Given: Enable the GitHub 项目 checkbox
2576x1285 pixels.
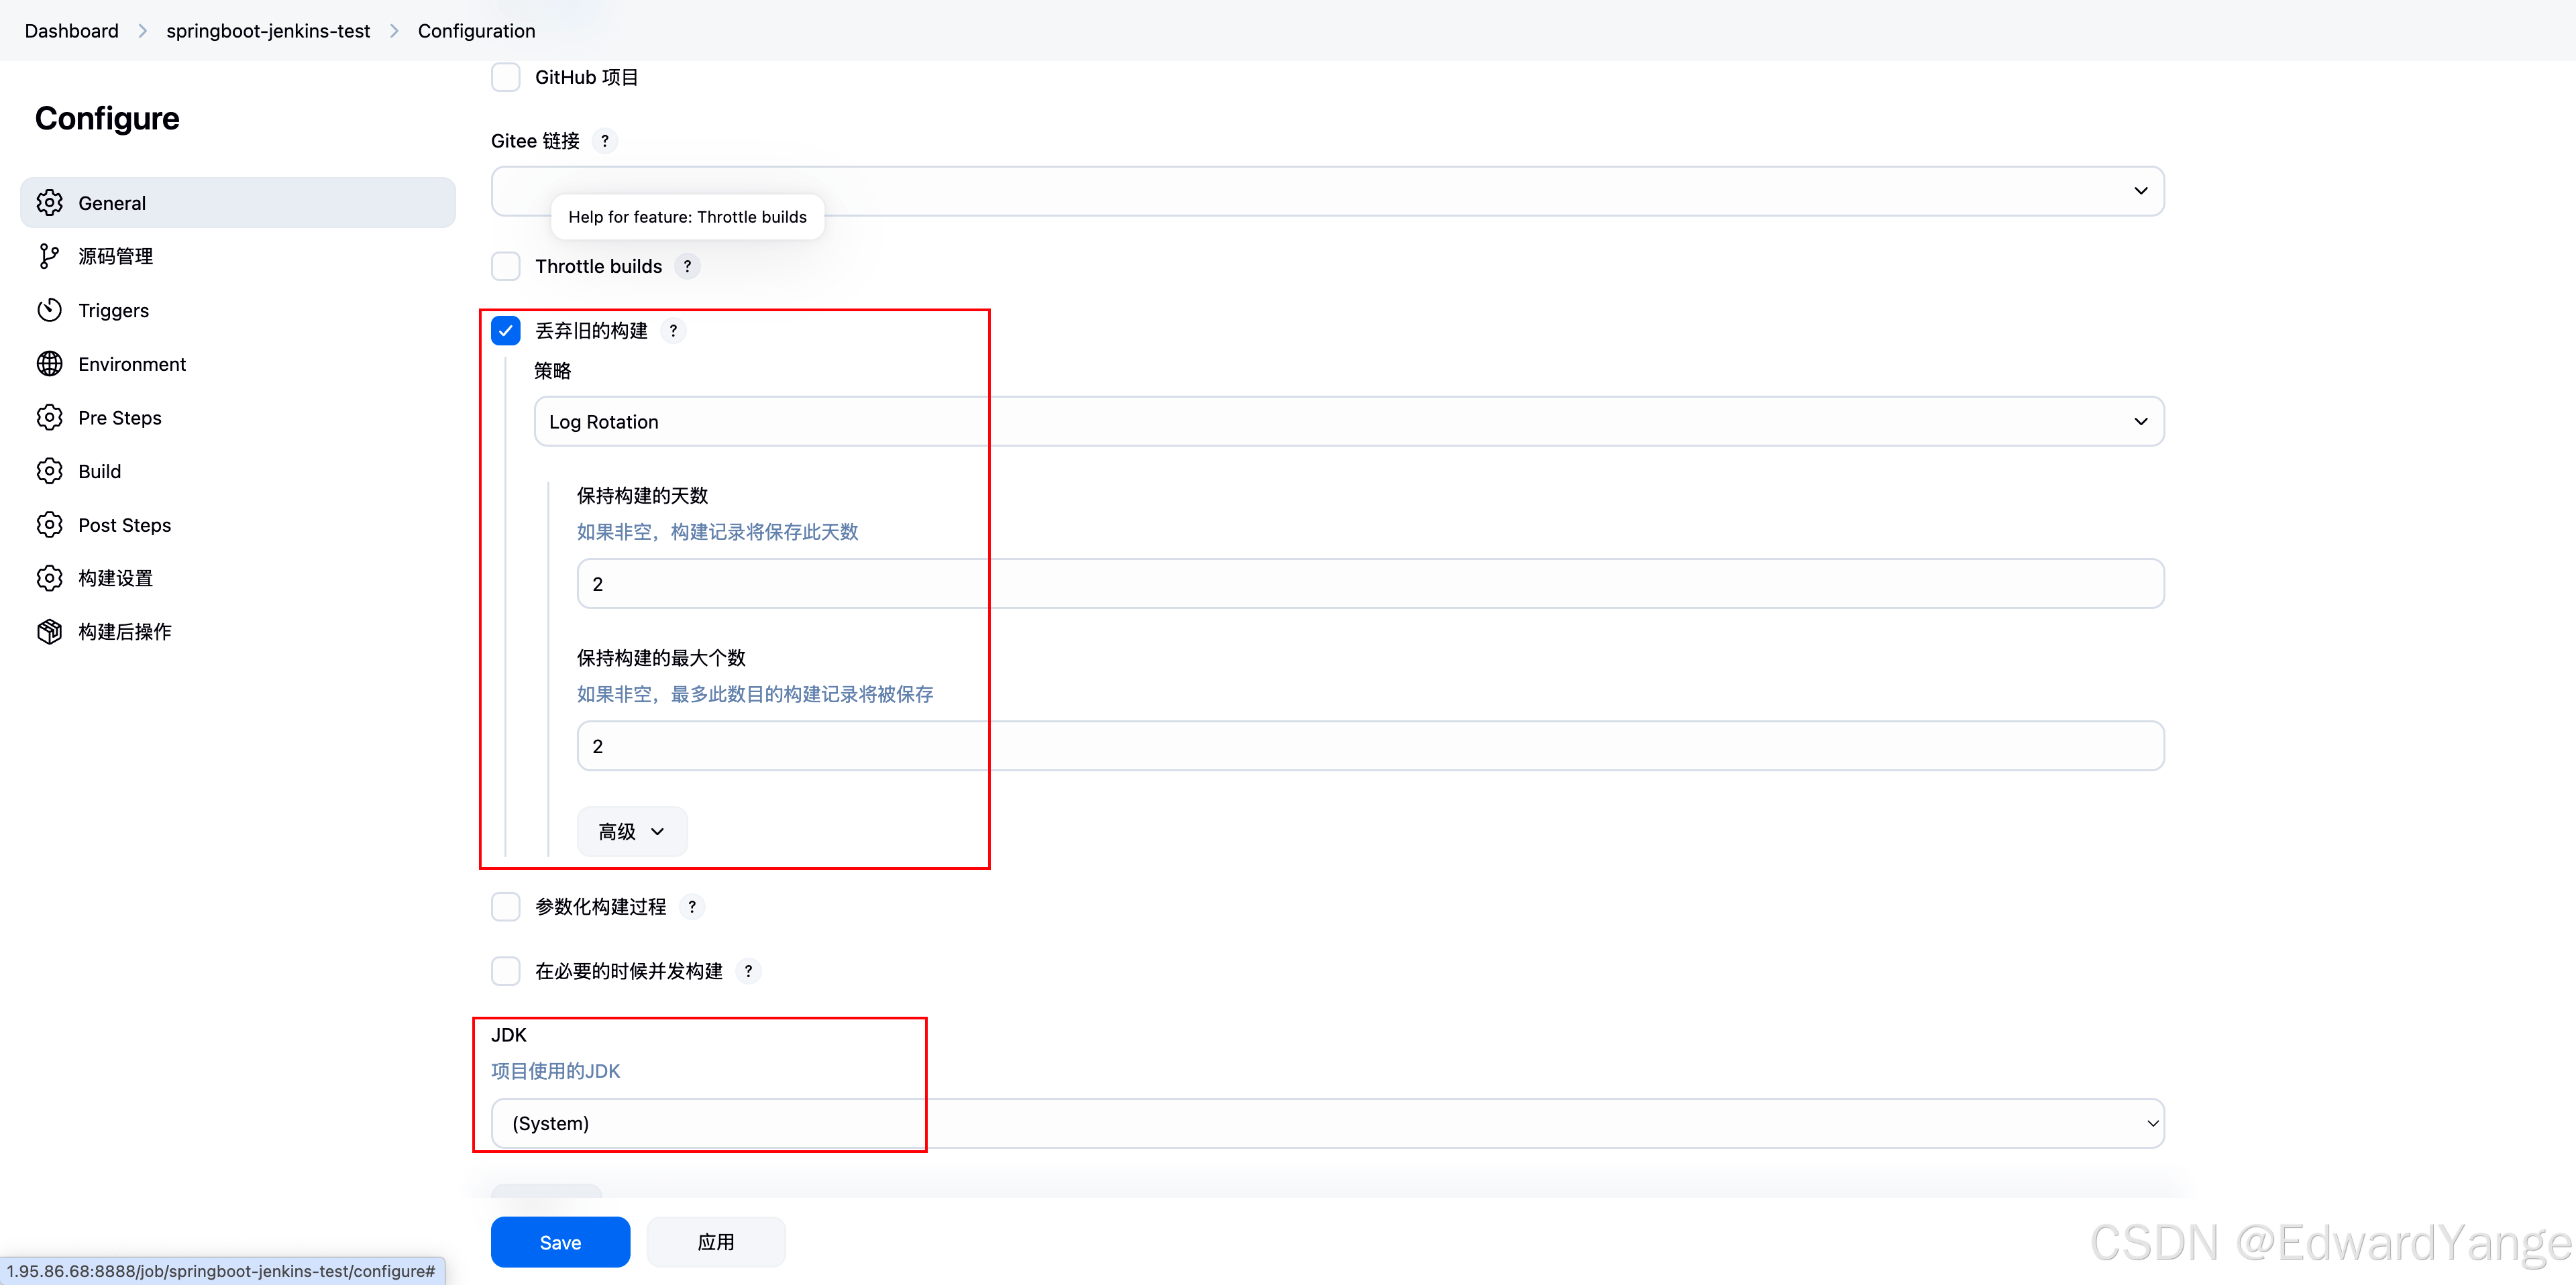Looking at the screenshot, I should [506, 77].
